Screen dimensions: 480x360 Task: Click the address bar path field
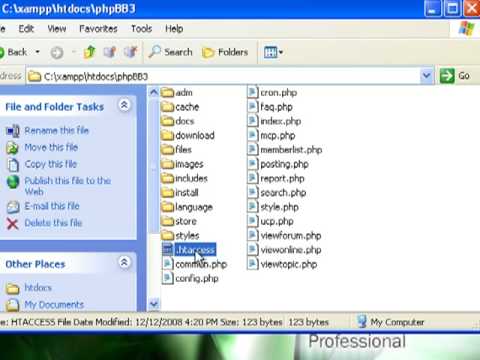click(x=223, y=76)
